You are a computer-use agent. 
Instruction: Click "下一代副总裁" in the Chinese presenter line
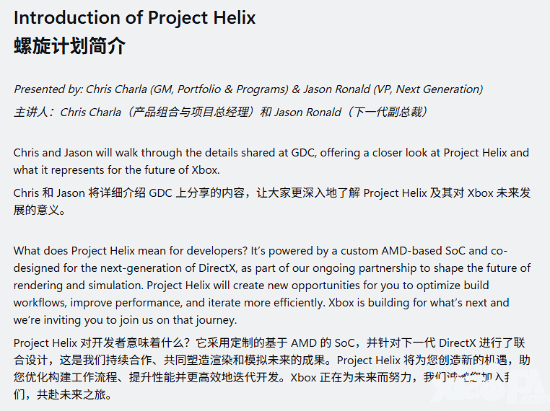tap(388, 112)
